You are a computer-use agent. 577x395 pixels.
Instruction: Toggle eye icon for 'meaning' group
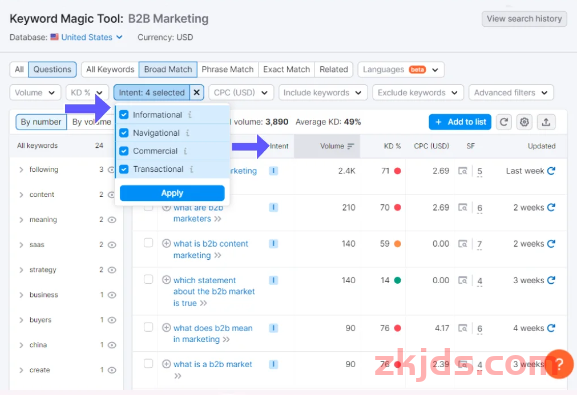pos(112,220)
